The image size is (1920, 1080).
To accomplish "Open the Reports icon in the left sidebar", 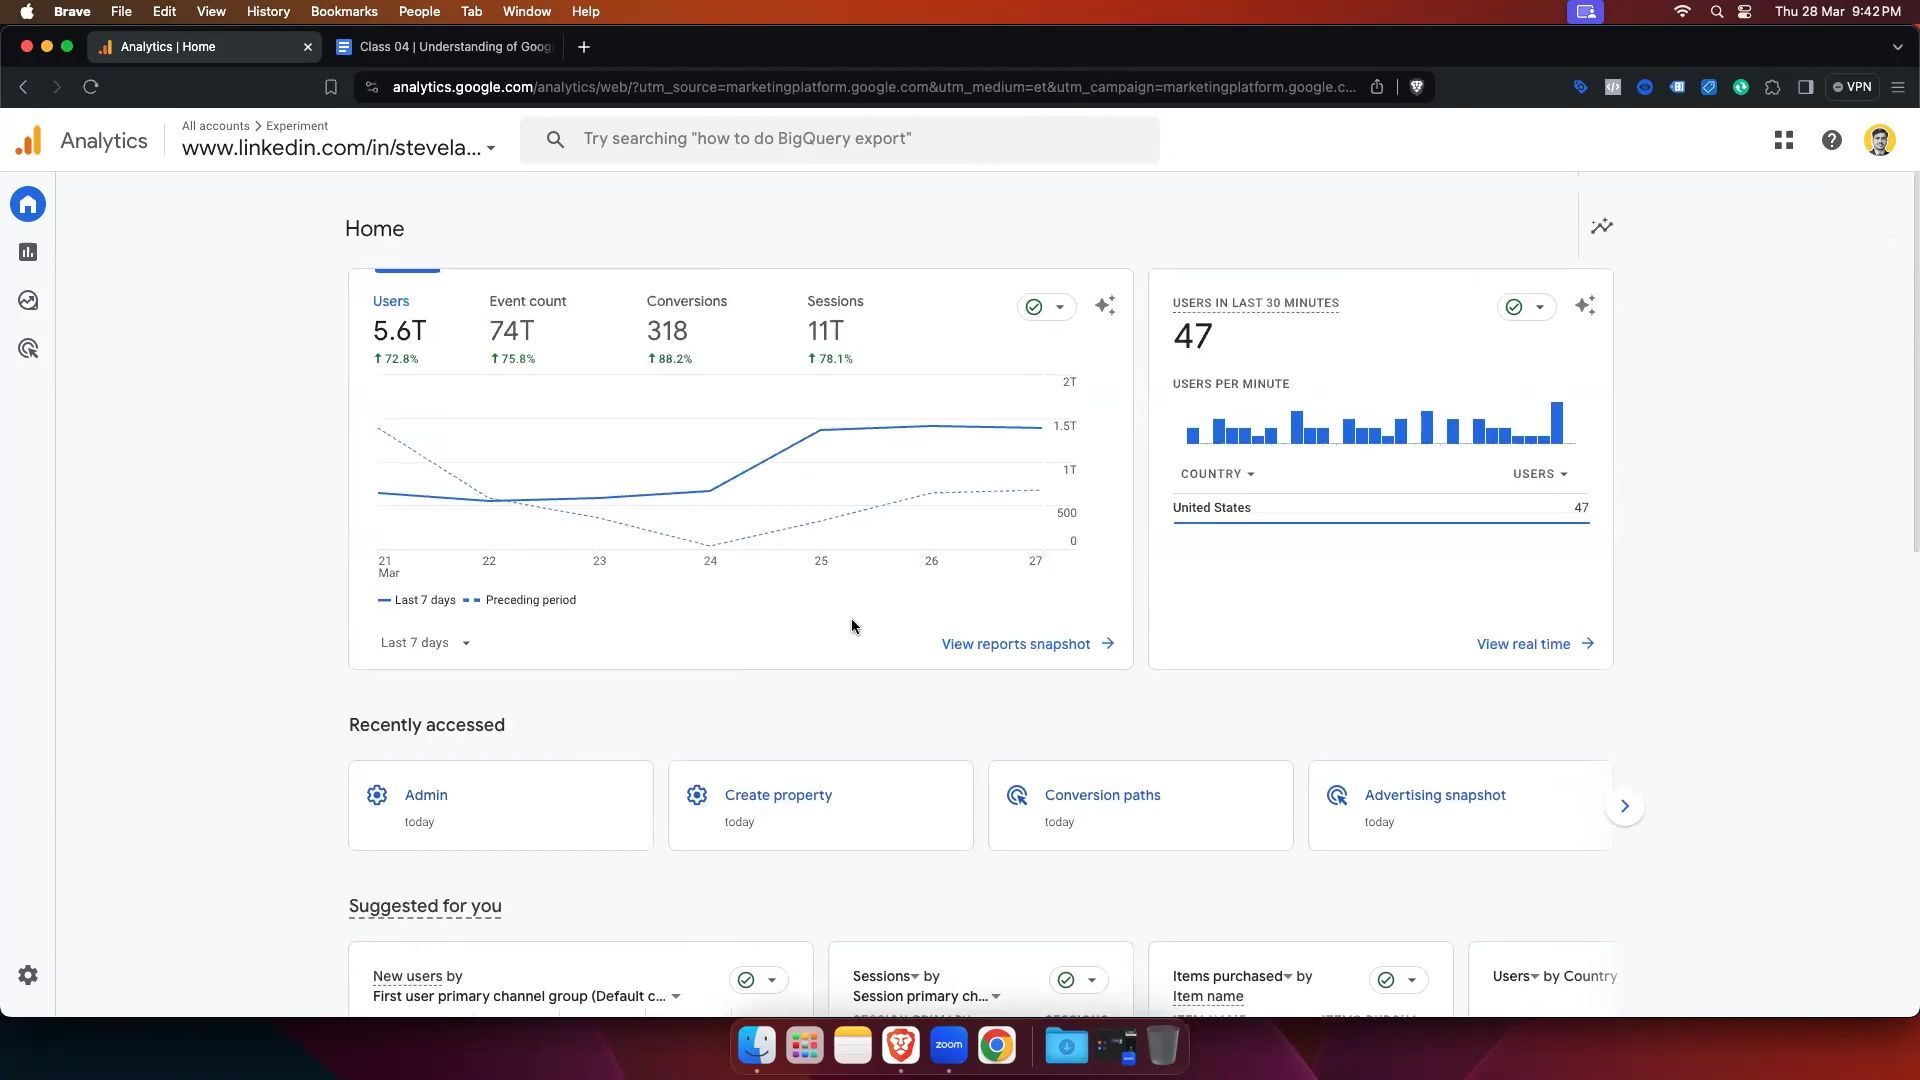I will tap(28, 253).
